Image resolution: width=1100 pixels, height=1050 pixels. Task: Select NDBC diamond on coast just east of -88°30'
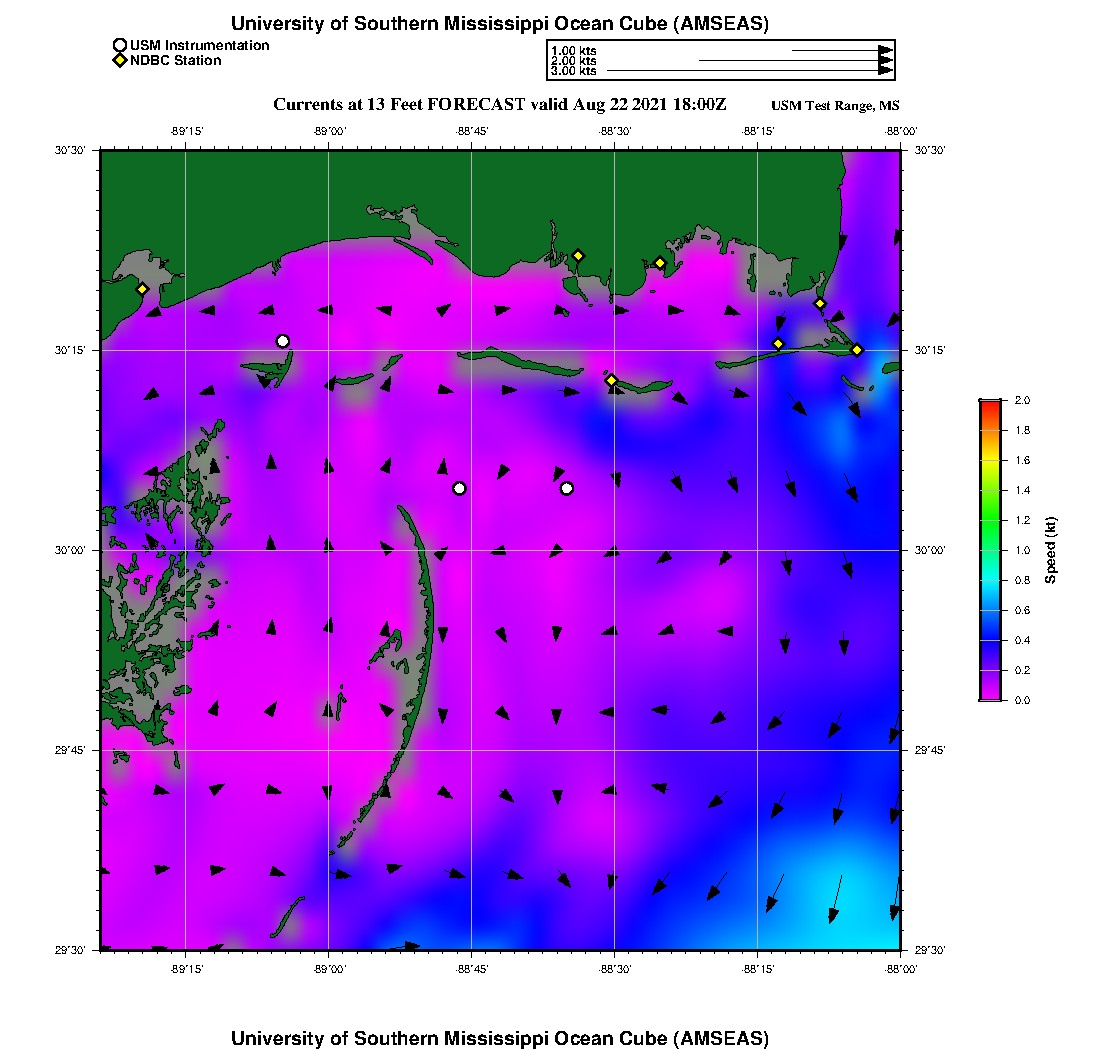tap(660, 264)
